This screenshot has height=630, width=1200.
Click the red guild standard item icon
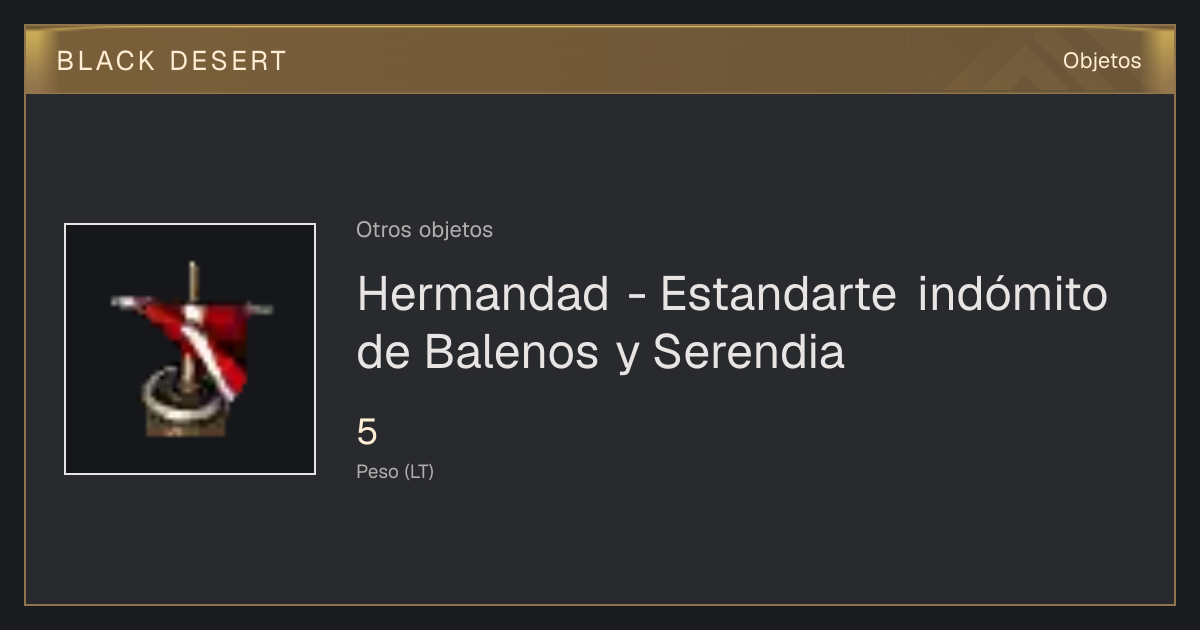click(x=190, y=349)
